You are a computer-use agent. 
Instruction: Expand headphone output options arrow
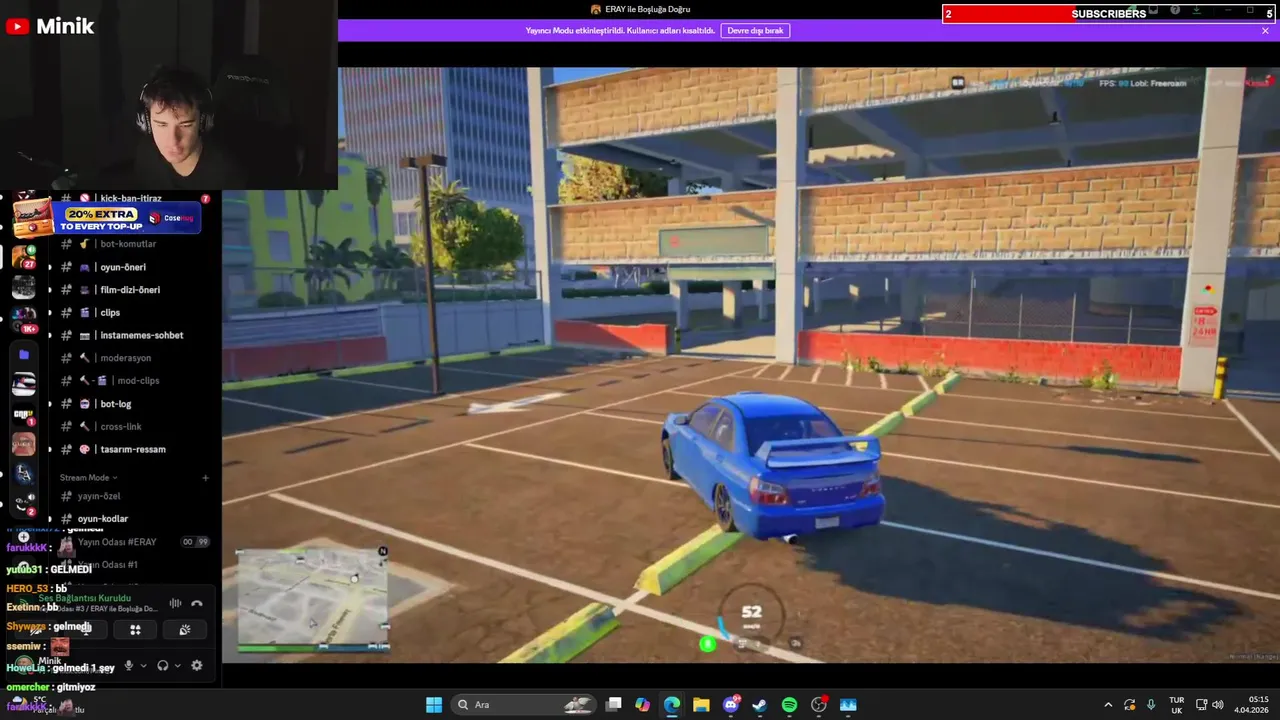tap(177, 665)
